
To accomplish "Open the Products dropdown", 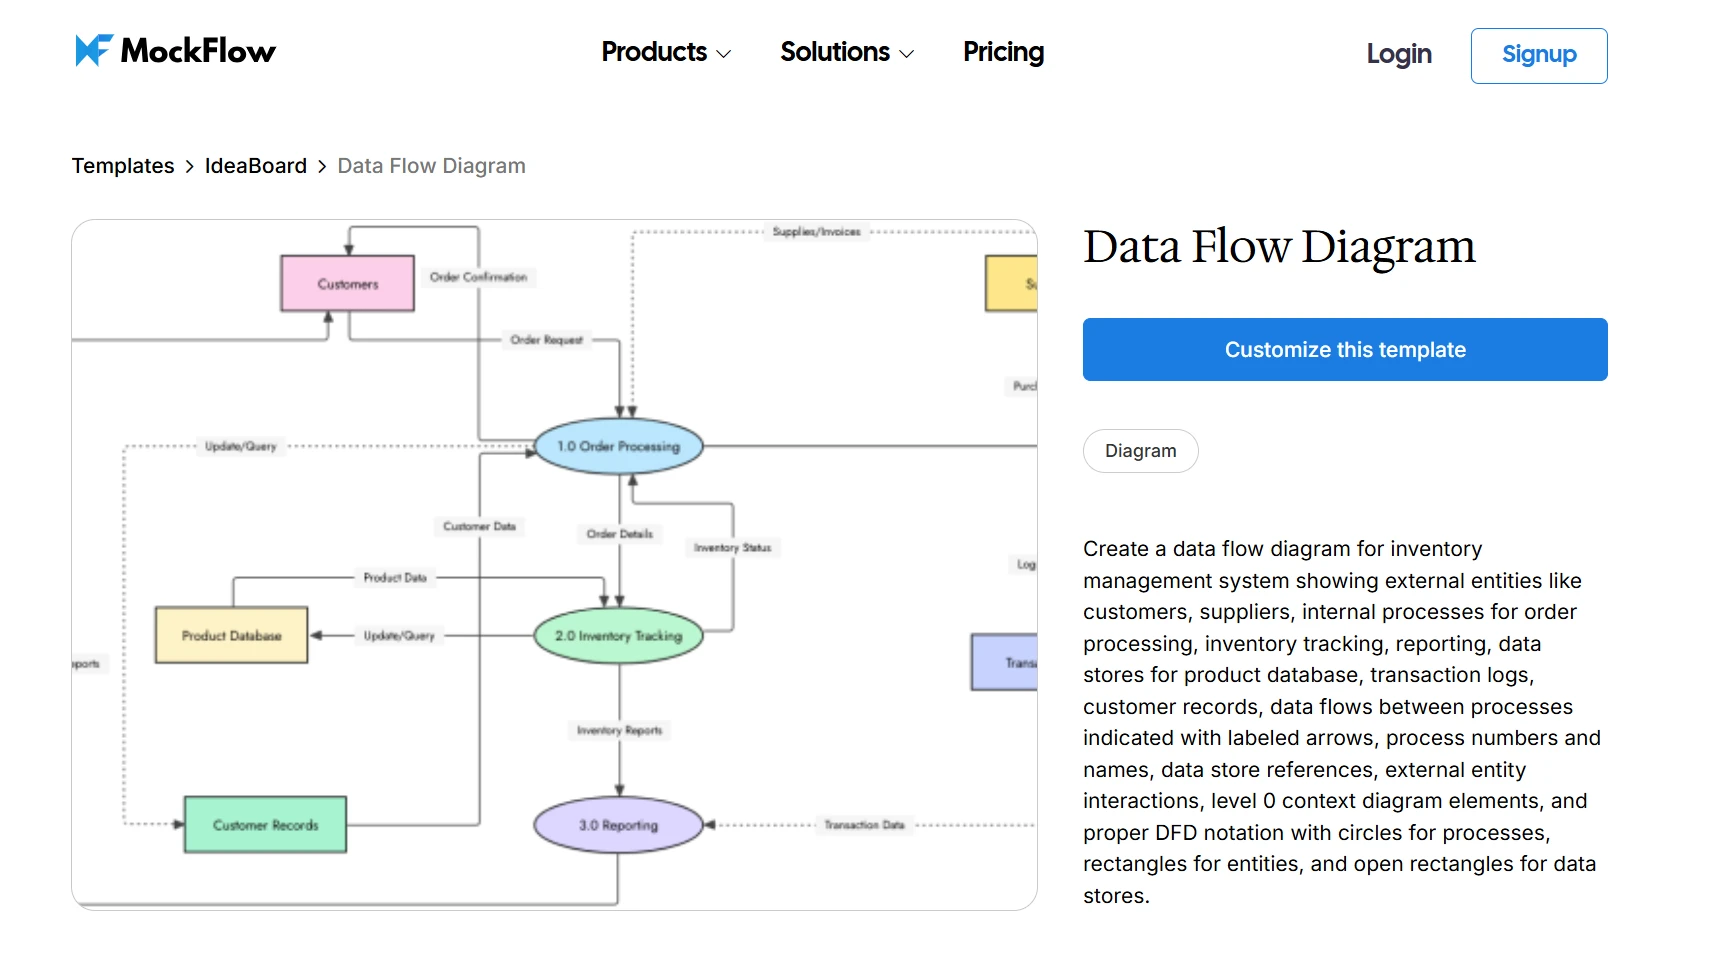I will (x=655, y=52).
